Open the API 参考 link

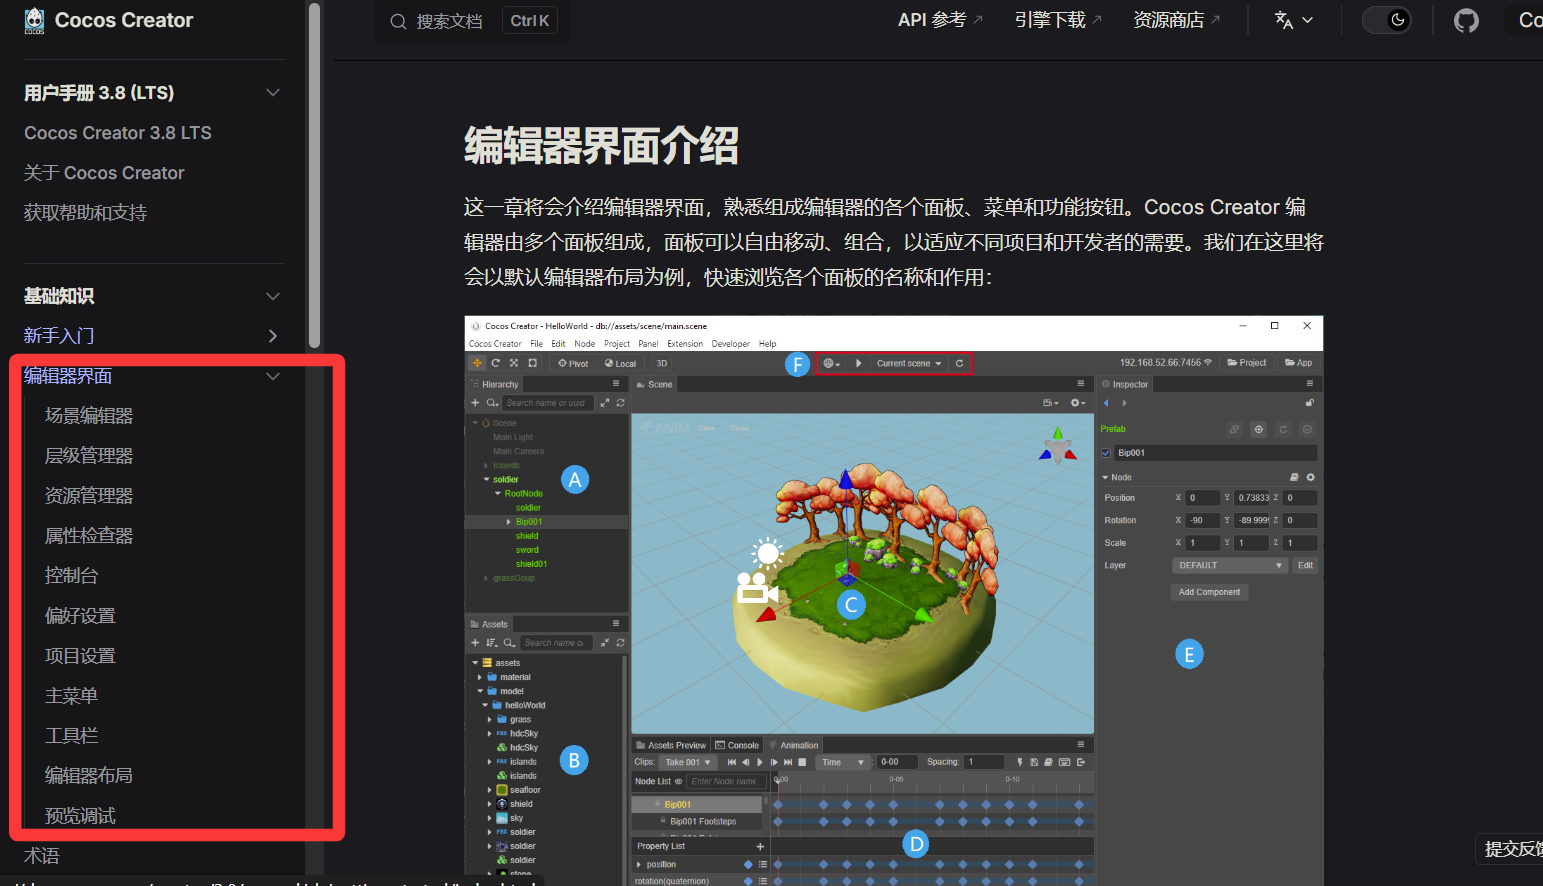pos(940,20)
